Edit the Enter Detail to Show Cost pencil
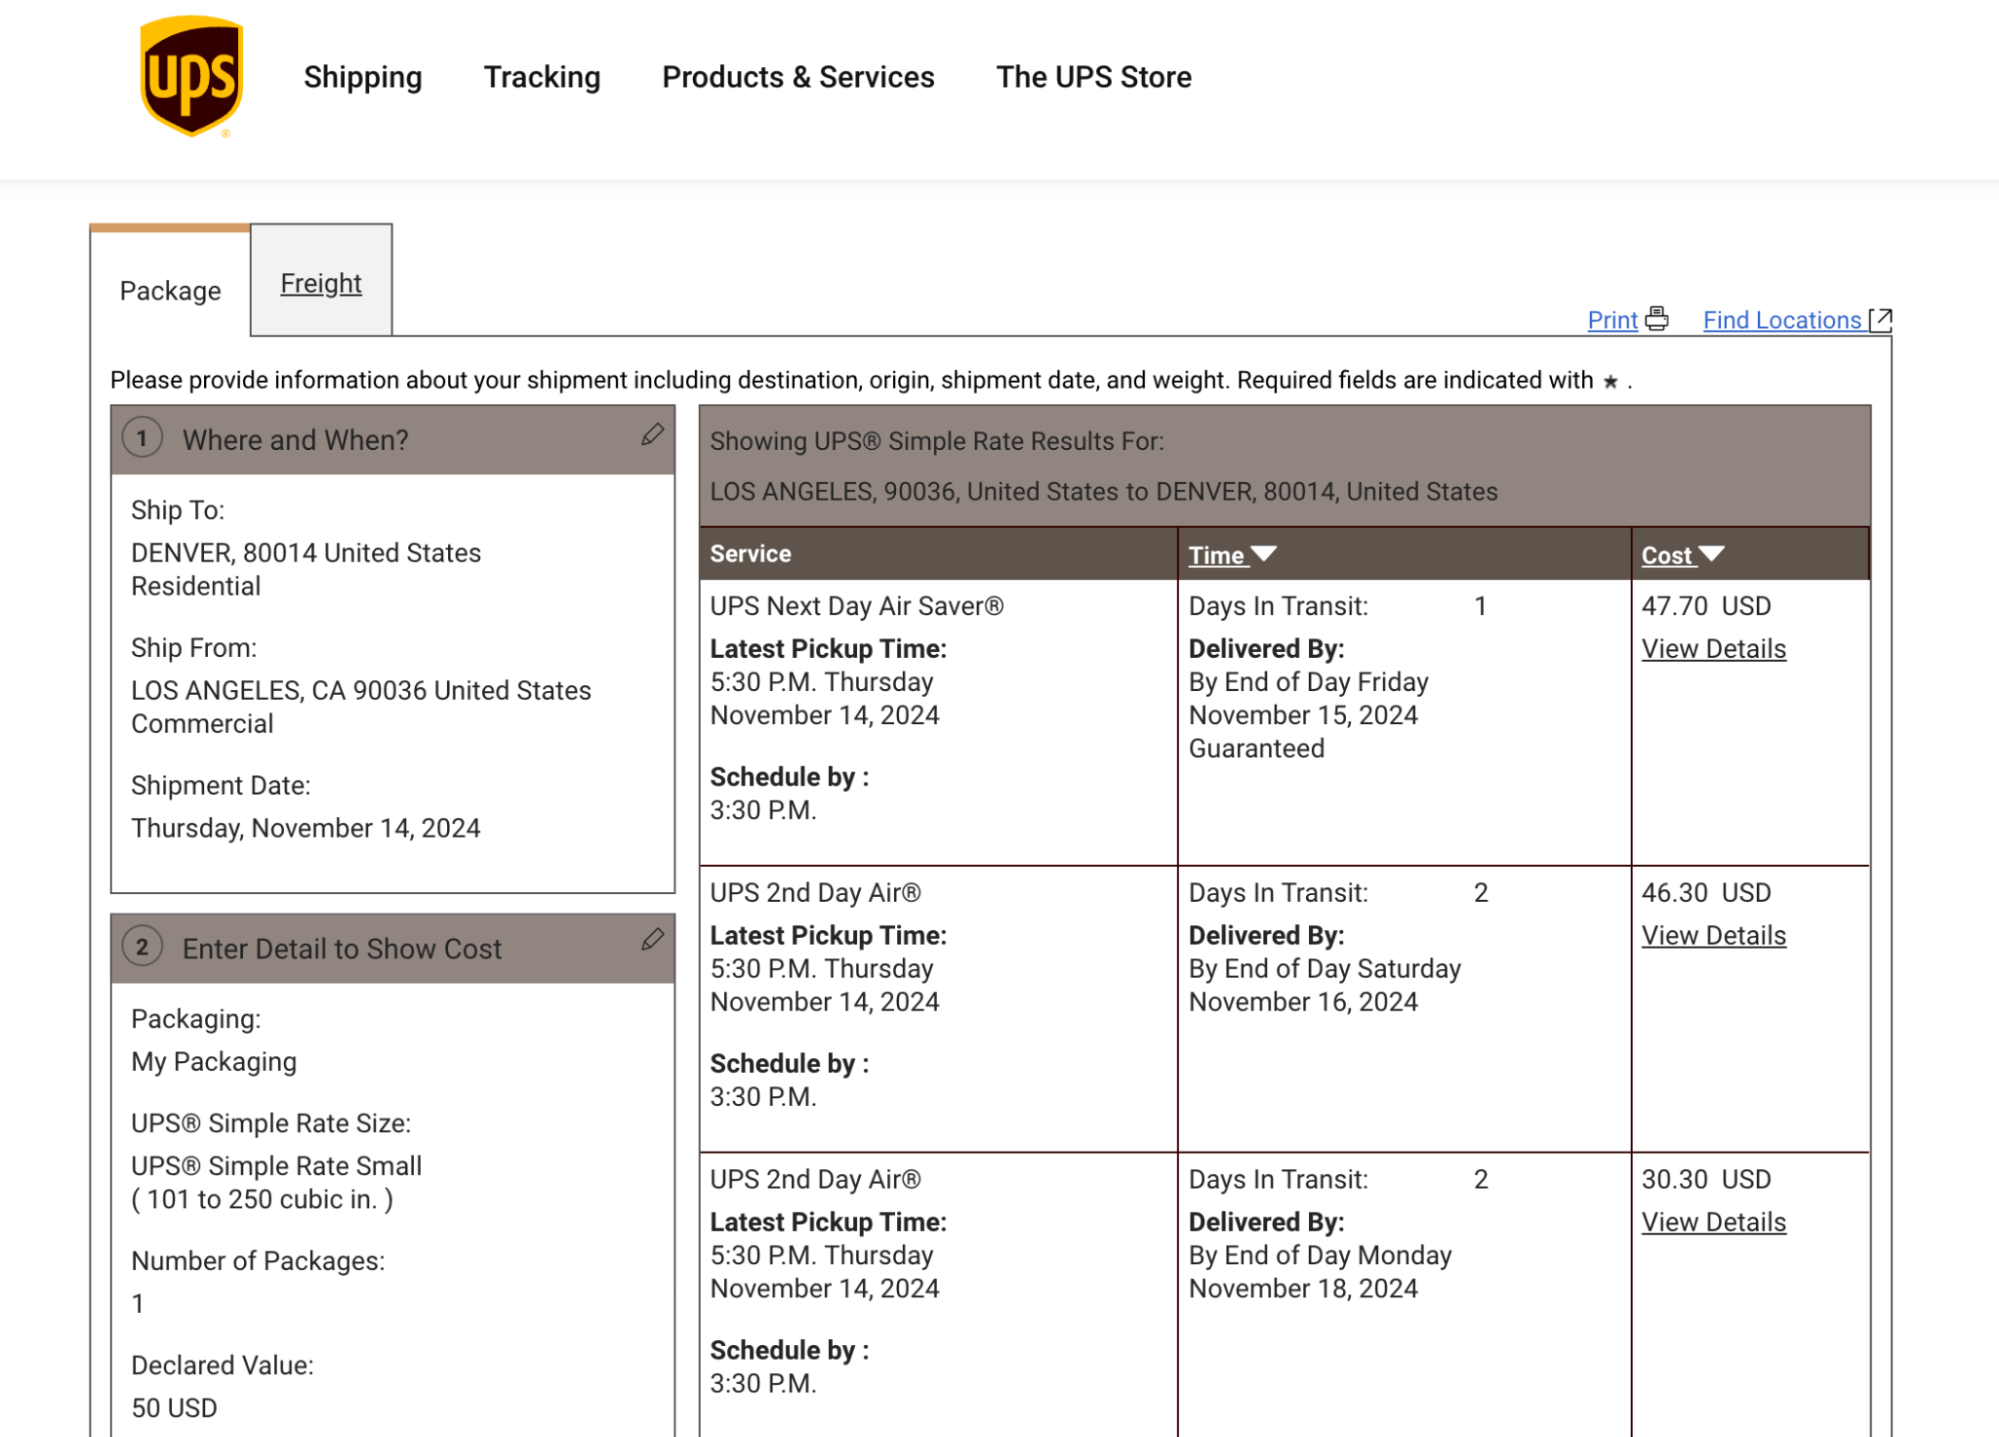Screen dimensions: 1999x1437 tap(652, 939)
